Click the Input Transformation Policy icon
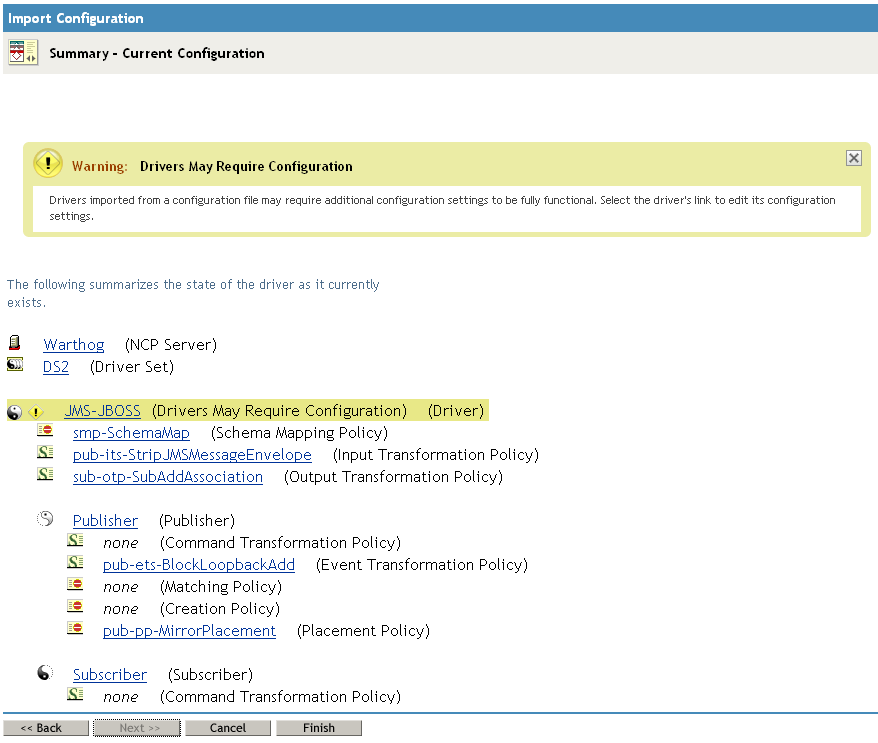 pos(44,452)
